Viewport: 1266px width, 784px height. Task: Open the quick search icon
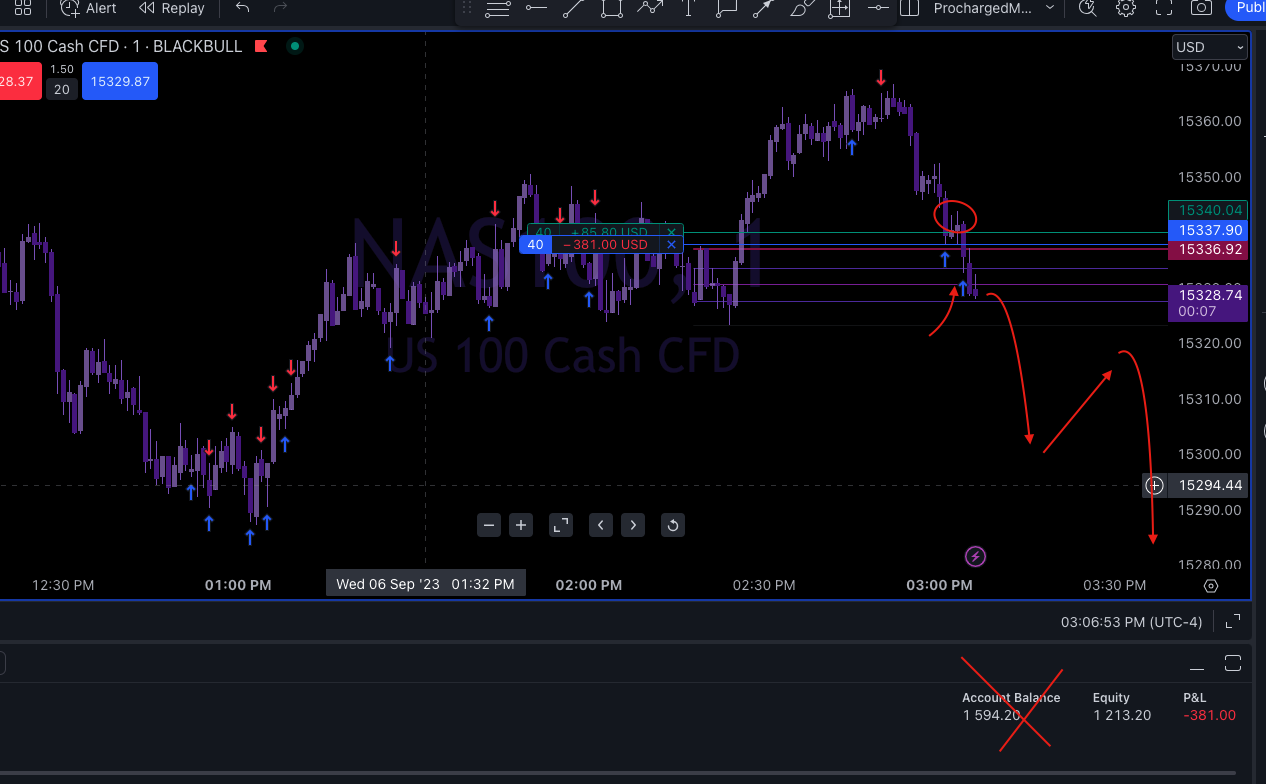point(1088,8)
